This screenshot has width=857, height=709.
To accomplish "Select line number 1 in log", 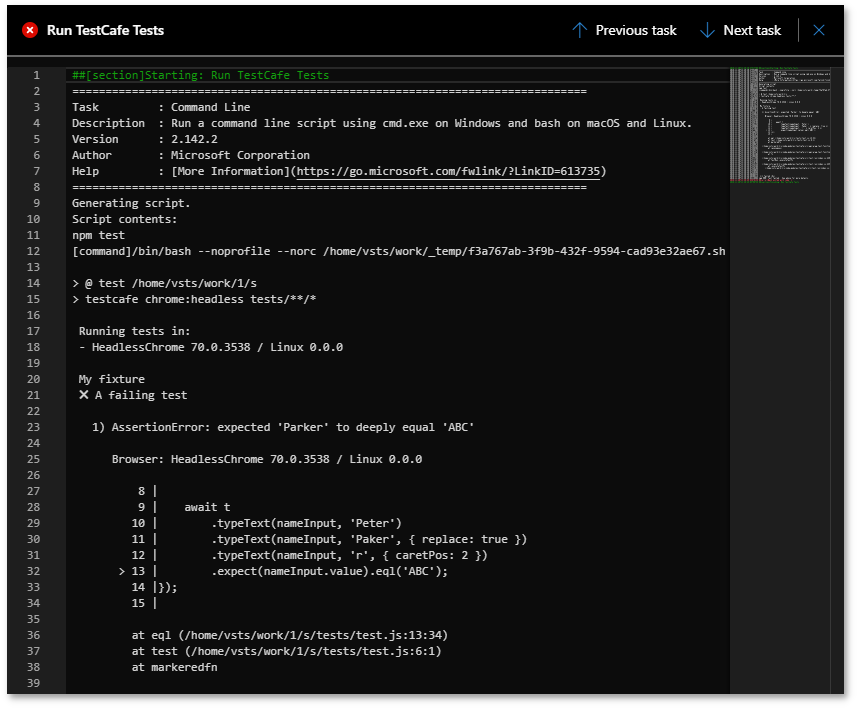I will [36, 75].
